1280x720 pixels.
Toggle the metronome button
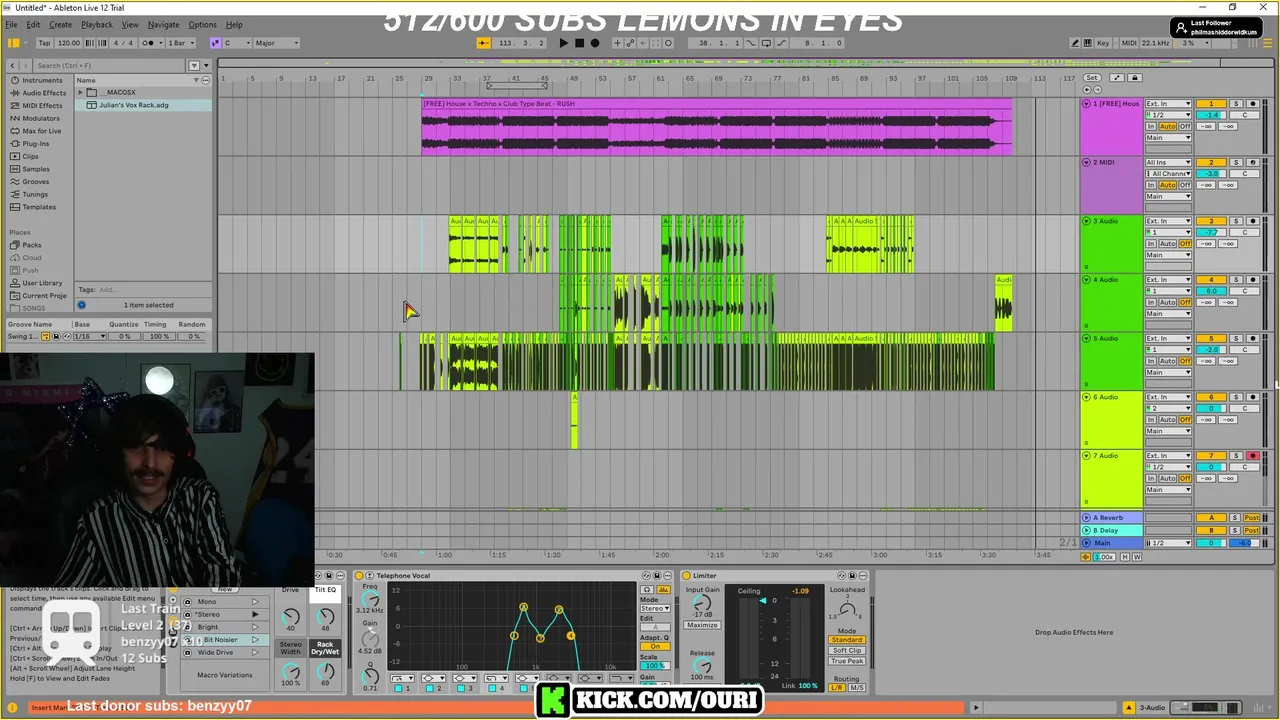coord(150,43)
